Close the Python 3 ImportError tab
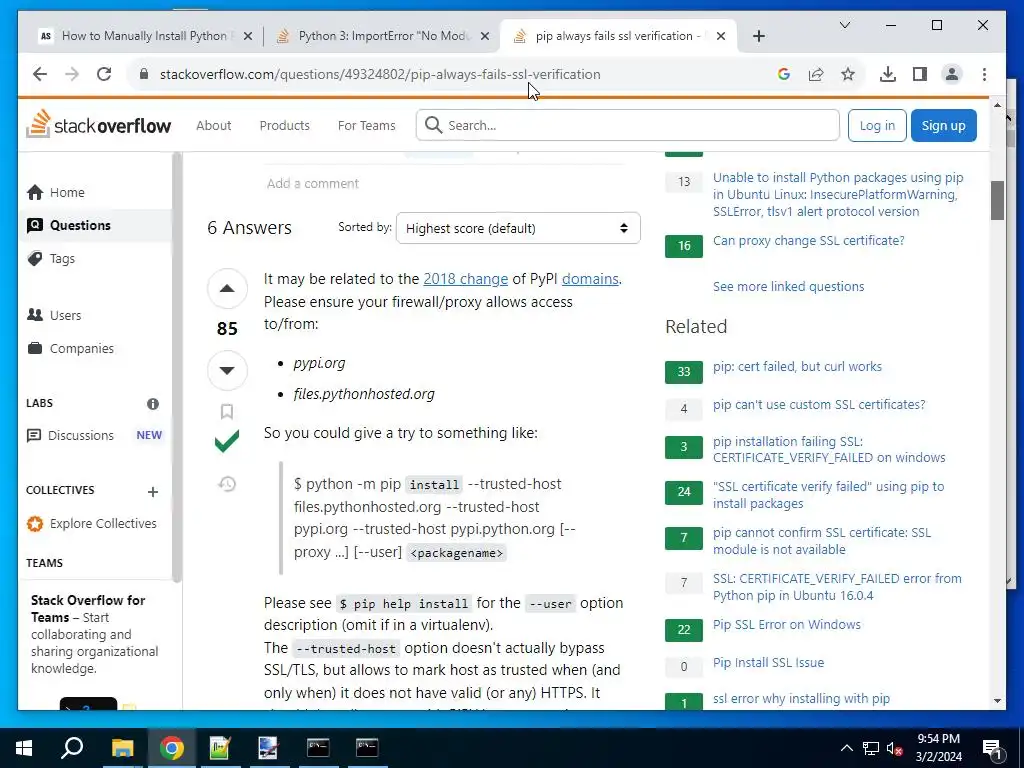The width and height of the screenshot is (1024, 768). [485, 36]
